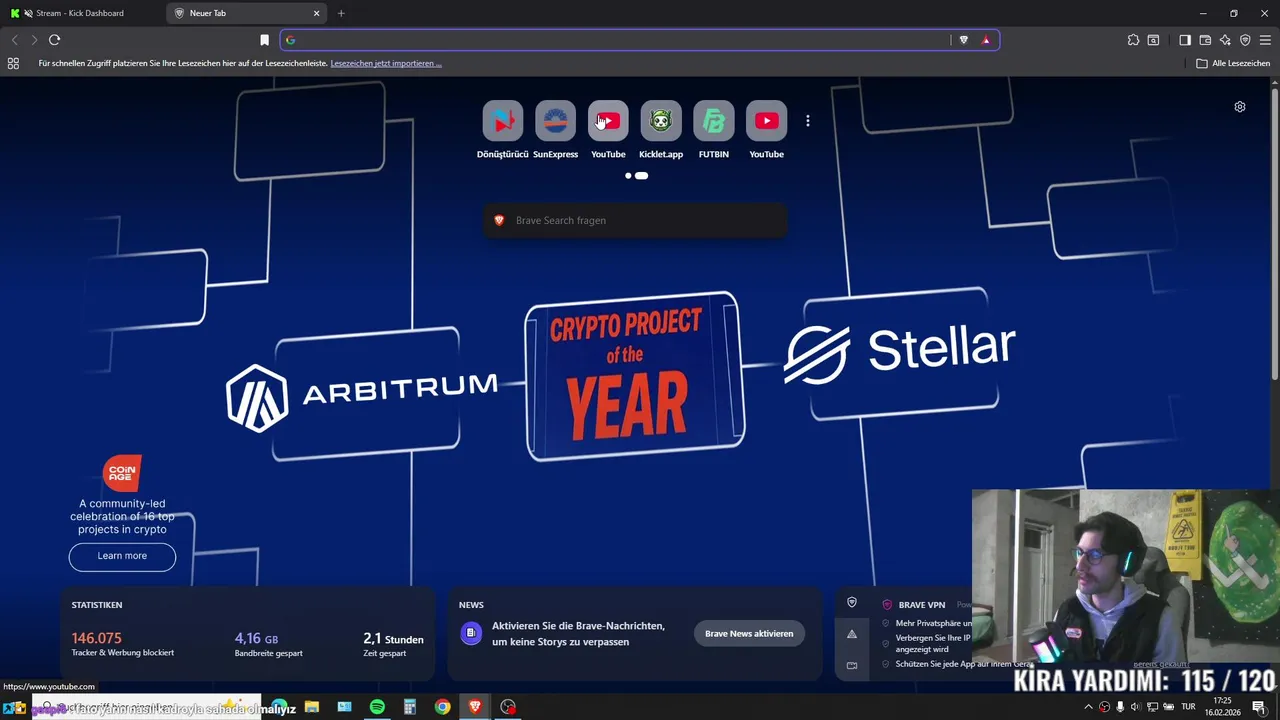Open the notification center icon
The width and height of the screenshot is (1280, 720).
click(x=1258, y=707)
